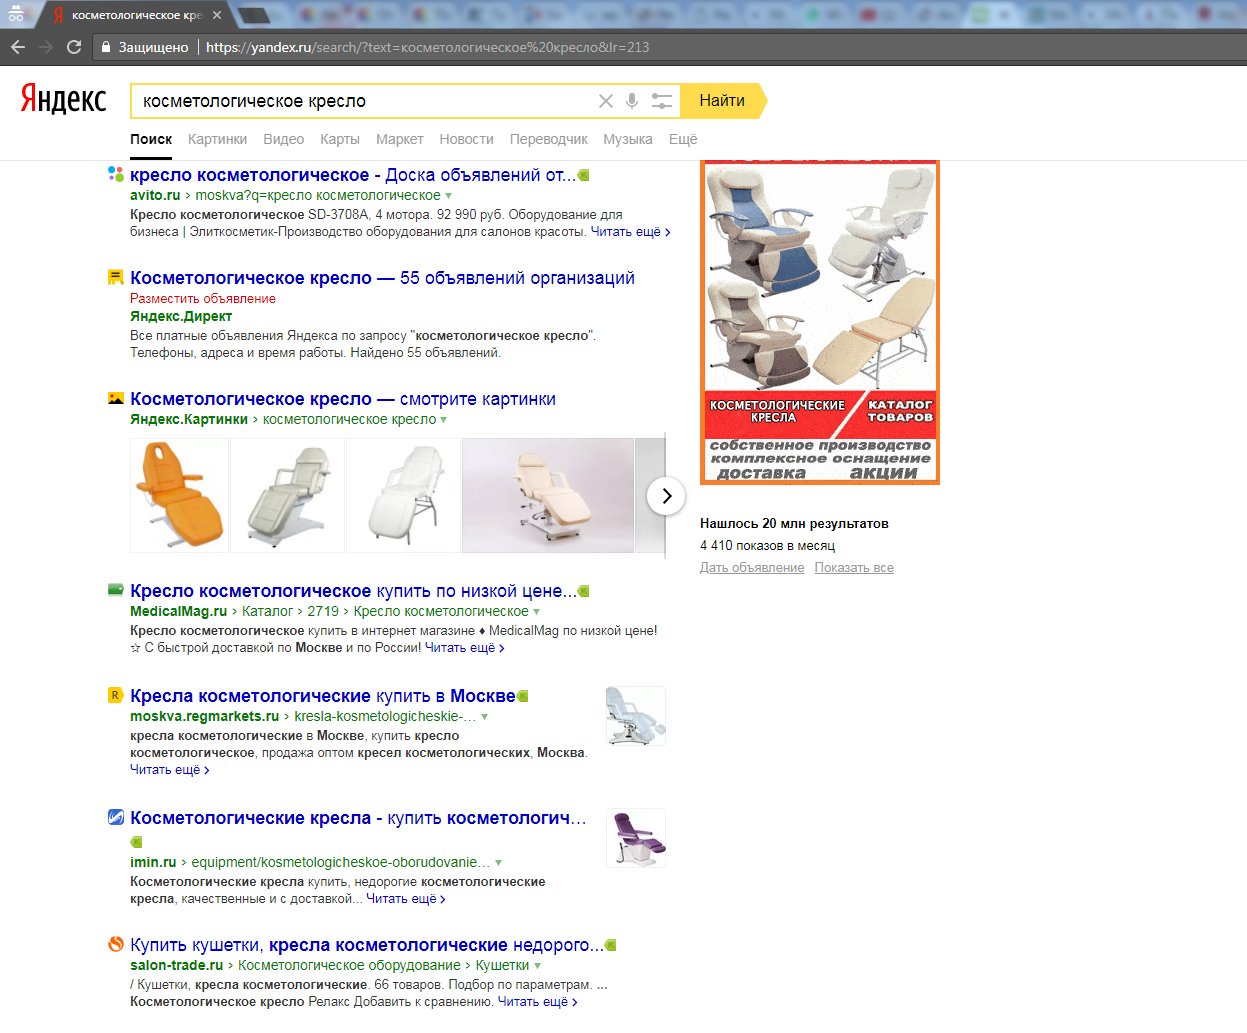Click green tag icon after MedicalMag title

coord(584,591)
